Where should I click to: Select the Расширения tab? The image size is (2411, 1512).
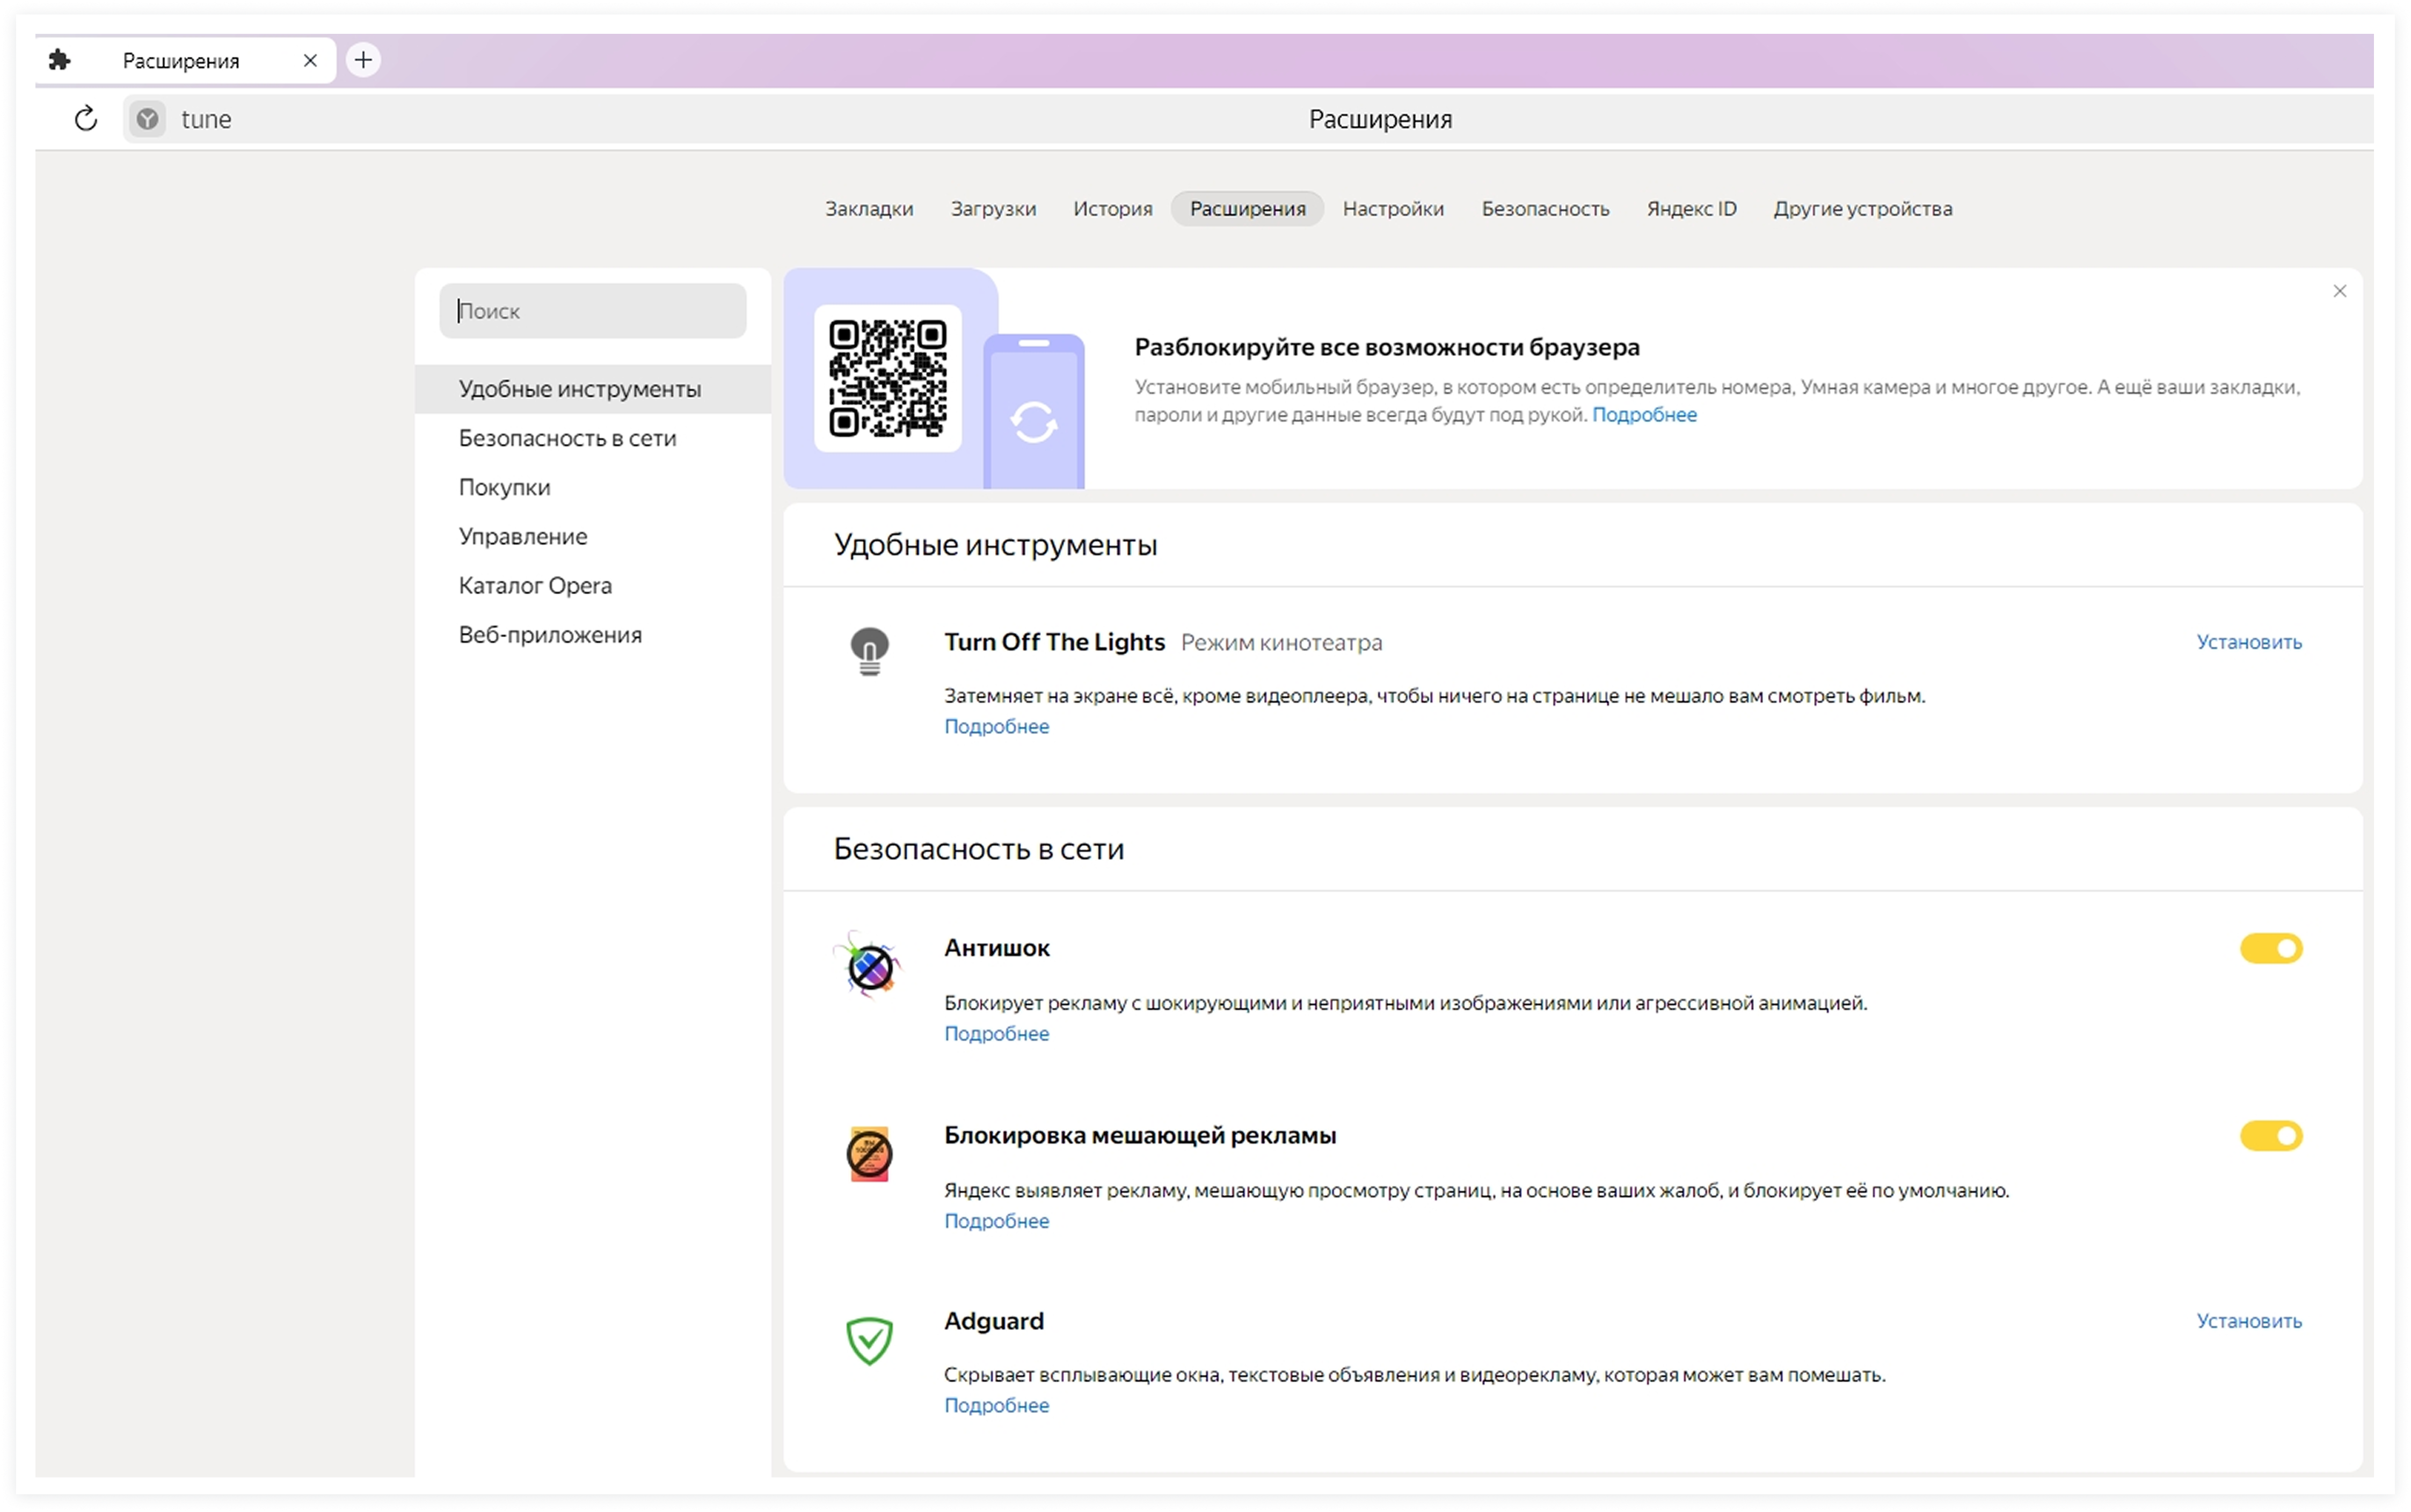[x=1247, y=208]
